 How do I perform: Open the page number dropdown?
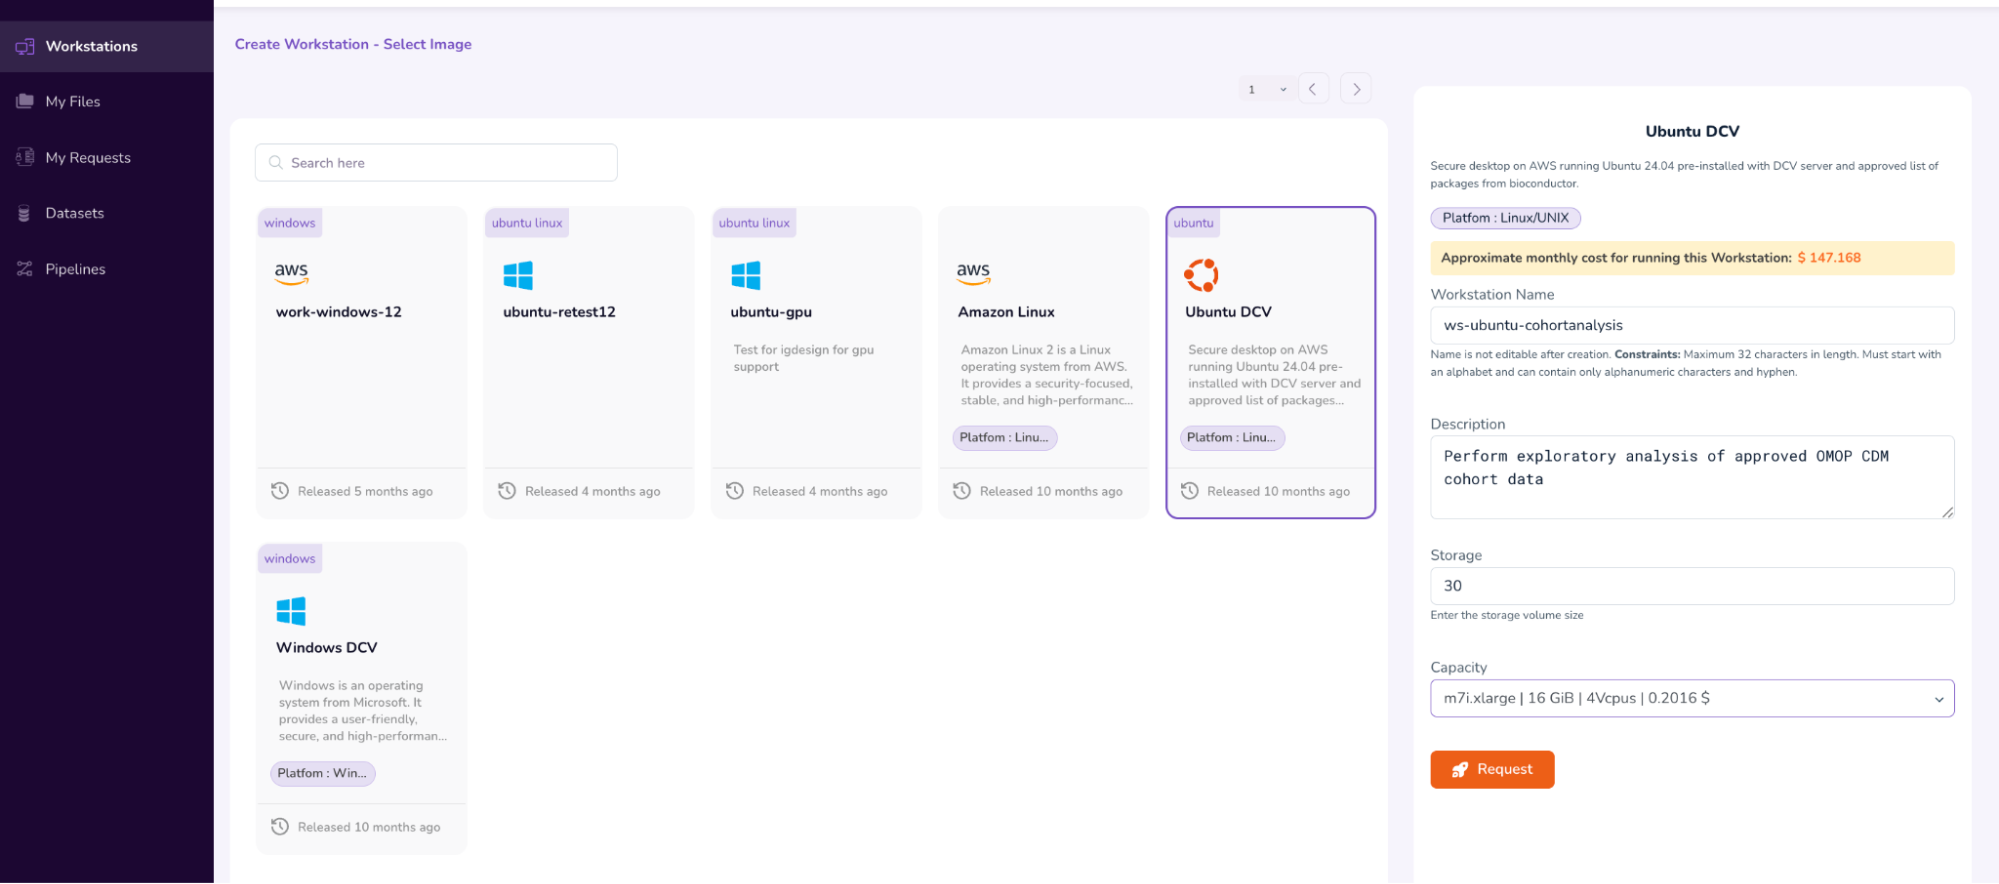(x=1265, y=89)
